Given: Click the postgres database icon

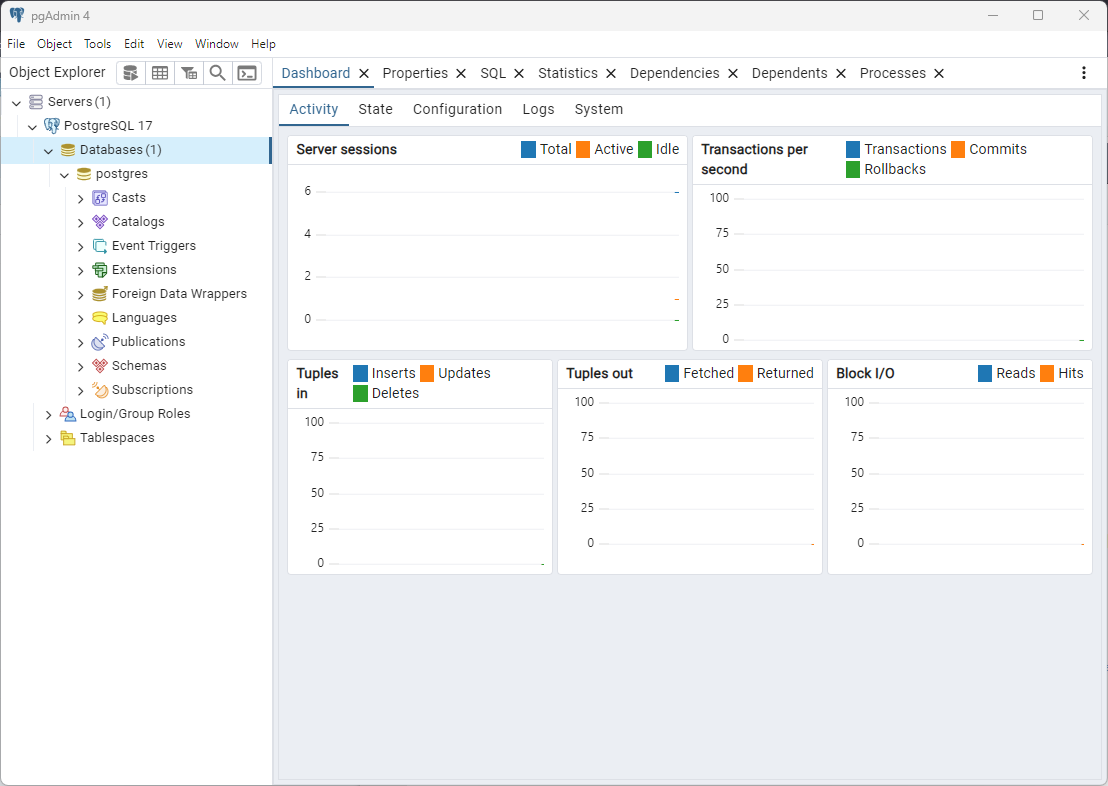Looking at the screenshot, I should [84, 174].
